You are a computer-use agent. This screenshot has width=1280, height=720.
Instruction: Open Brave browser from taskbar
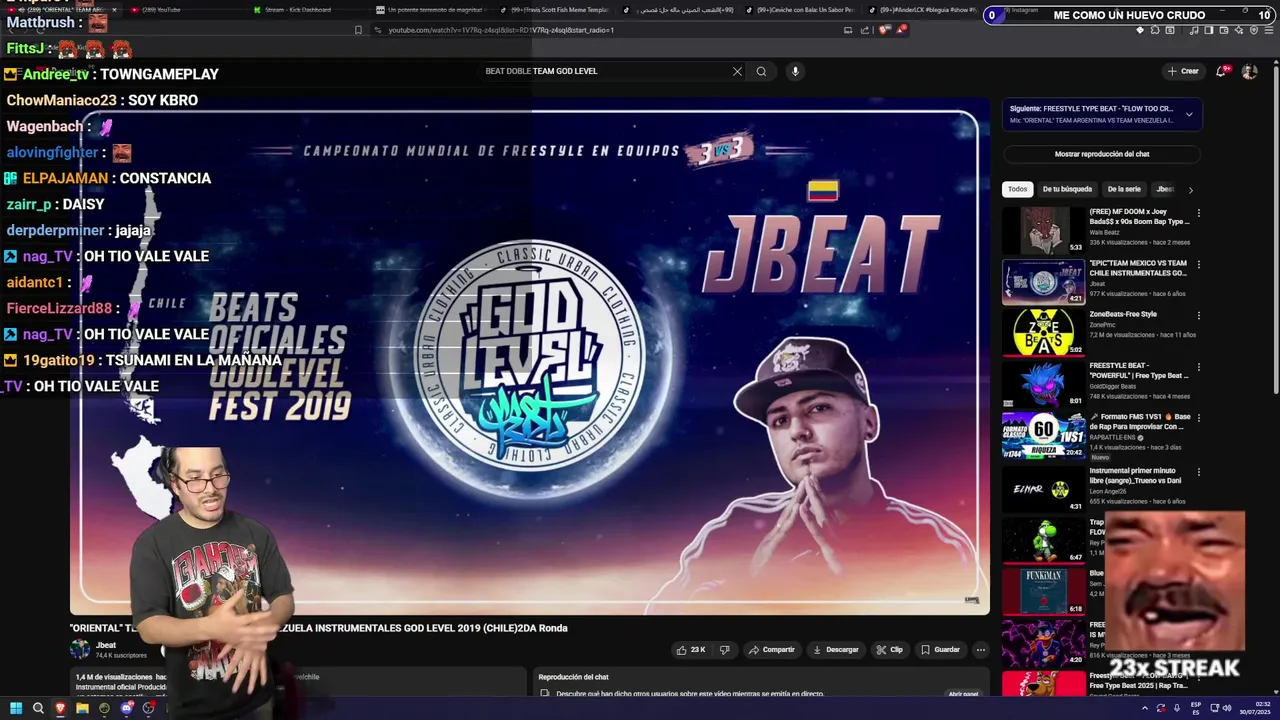60,708
